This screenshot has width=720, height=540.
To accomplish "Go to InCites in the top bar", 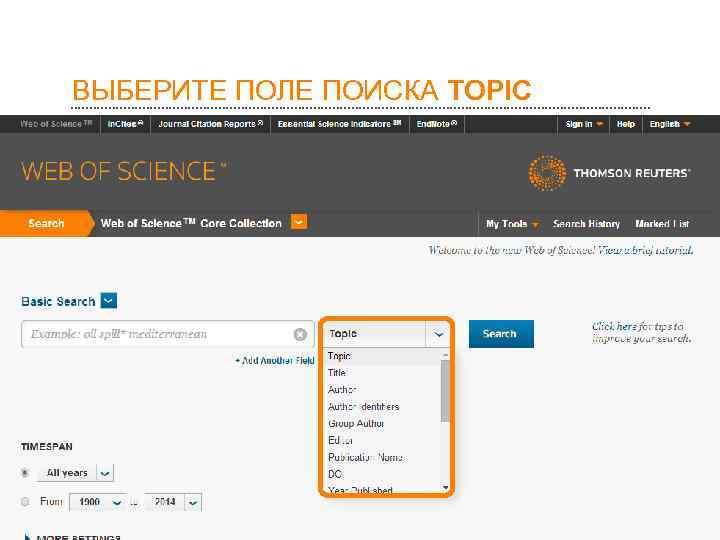I will pyautogui.click(x=125, y=124).
